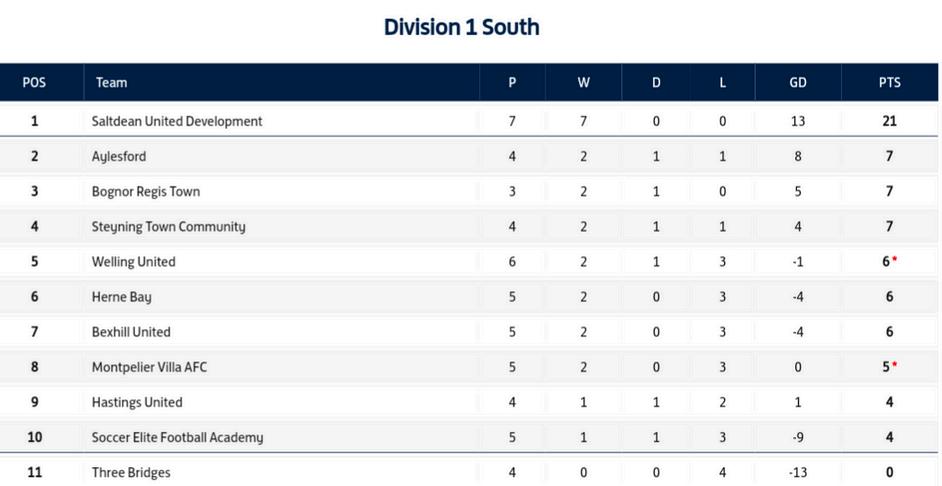Click the red asterisk beside Montpelier Villa's points
This screenshot has height=486, width=942.
coord(895,364)
